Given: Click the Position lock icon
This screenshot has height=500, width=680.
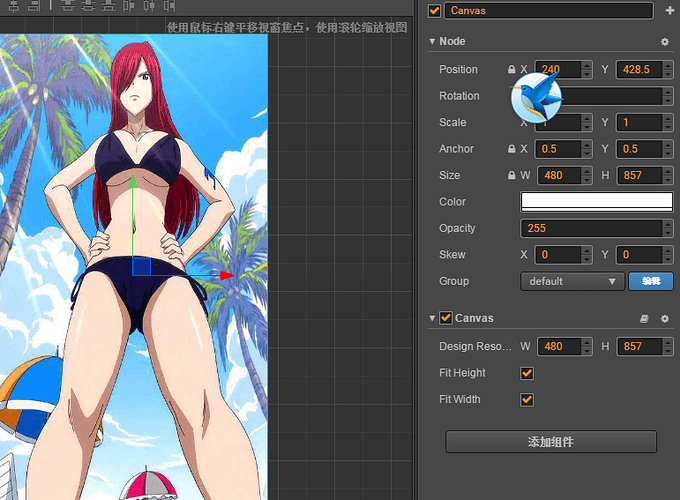Looking at the screenshot, I should [x=512, y=69].
